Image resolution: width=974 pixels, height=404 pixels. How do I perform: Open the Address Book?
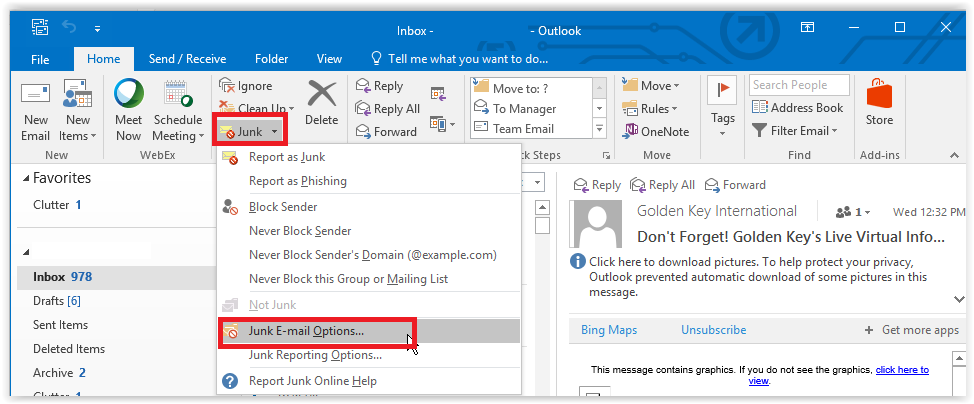798,108
